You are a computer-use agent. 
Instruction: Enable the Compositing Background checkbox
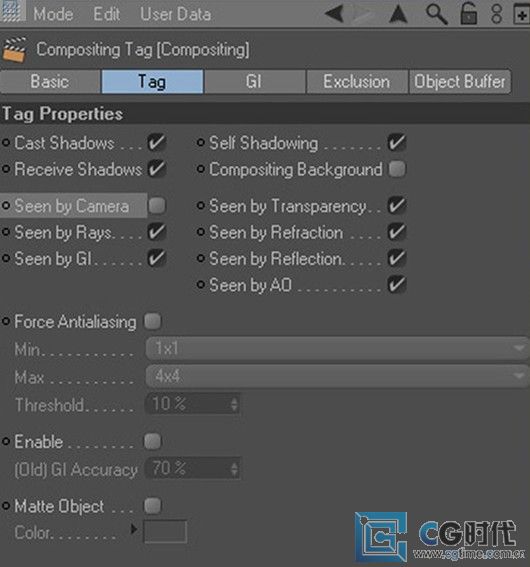point(397,169)
